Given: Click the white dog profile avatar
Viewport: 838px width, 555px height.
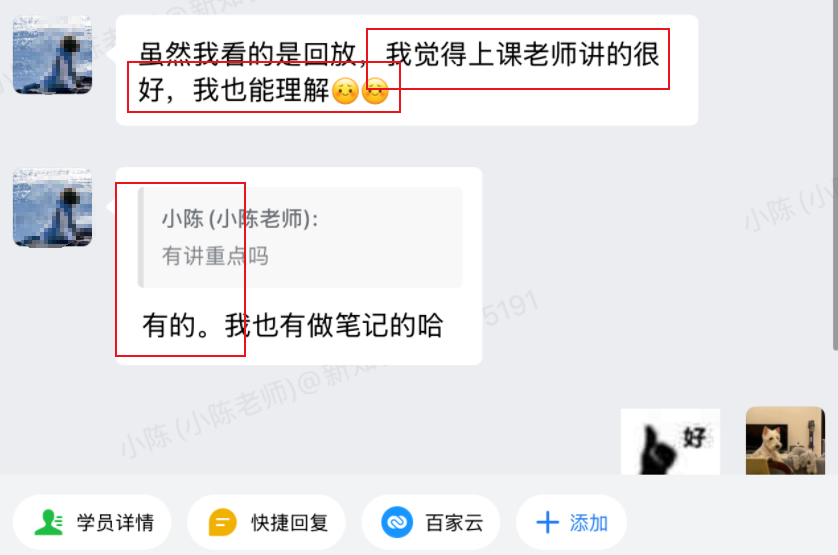Looking at the screenshot, I should (x=785, y=441).
